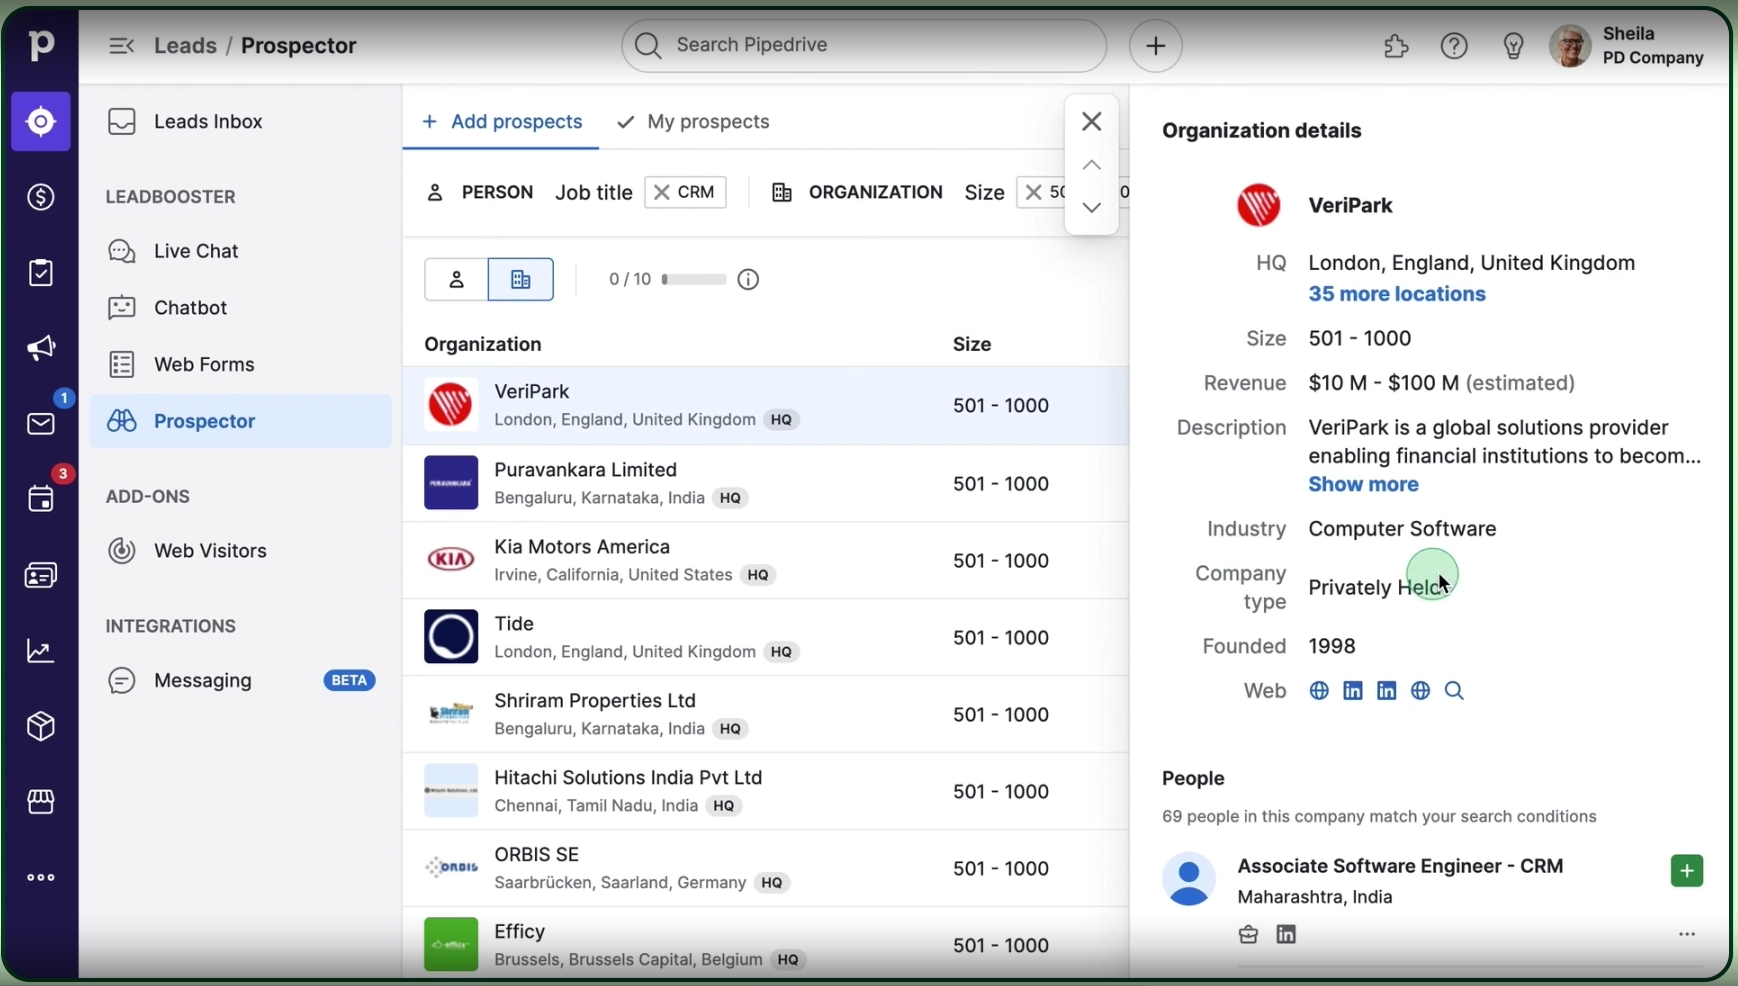Switch to organization view toggle
1738x986 pixels.
point(521,280)
